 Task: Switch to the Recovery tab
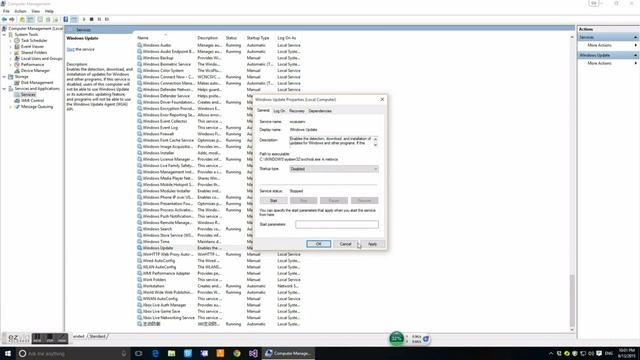[x=297, y=111]
